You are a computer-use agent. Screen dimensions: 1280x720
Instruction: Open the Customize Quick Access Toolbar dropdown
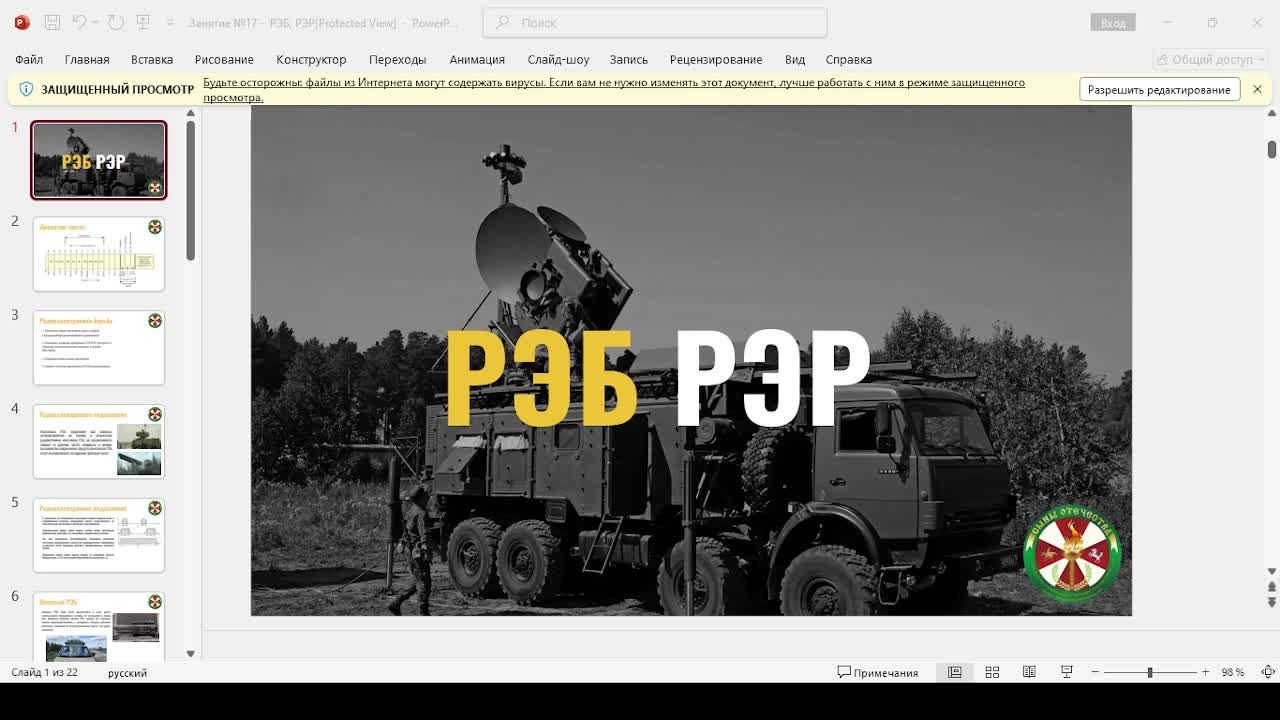click(x=170, y=22)
